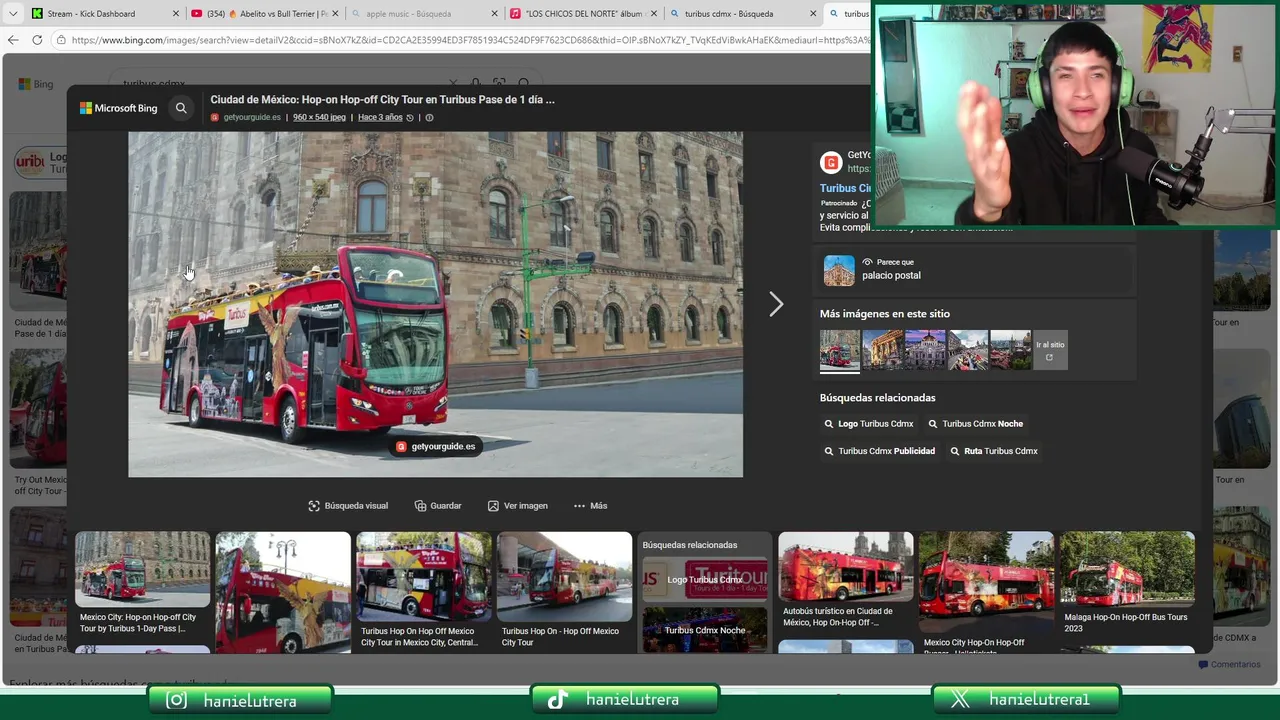Search related Logo Turibus Cdmx
Screen dimensions: 1280x720
point(869,424)
